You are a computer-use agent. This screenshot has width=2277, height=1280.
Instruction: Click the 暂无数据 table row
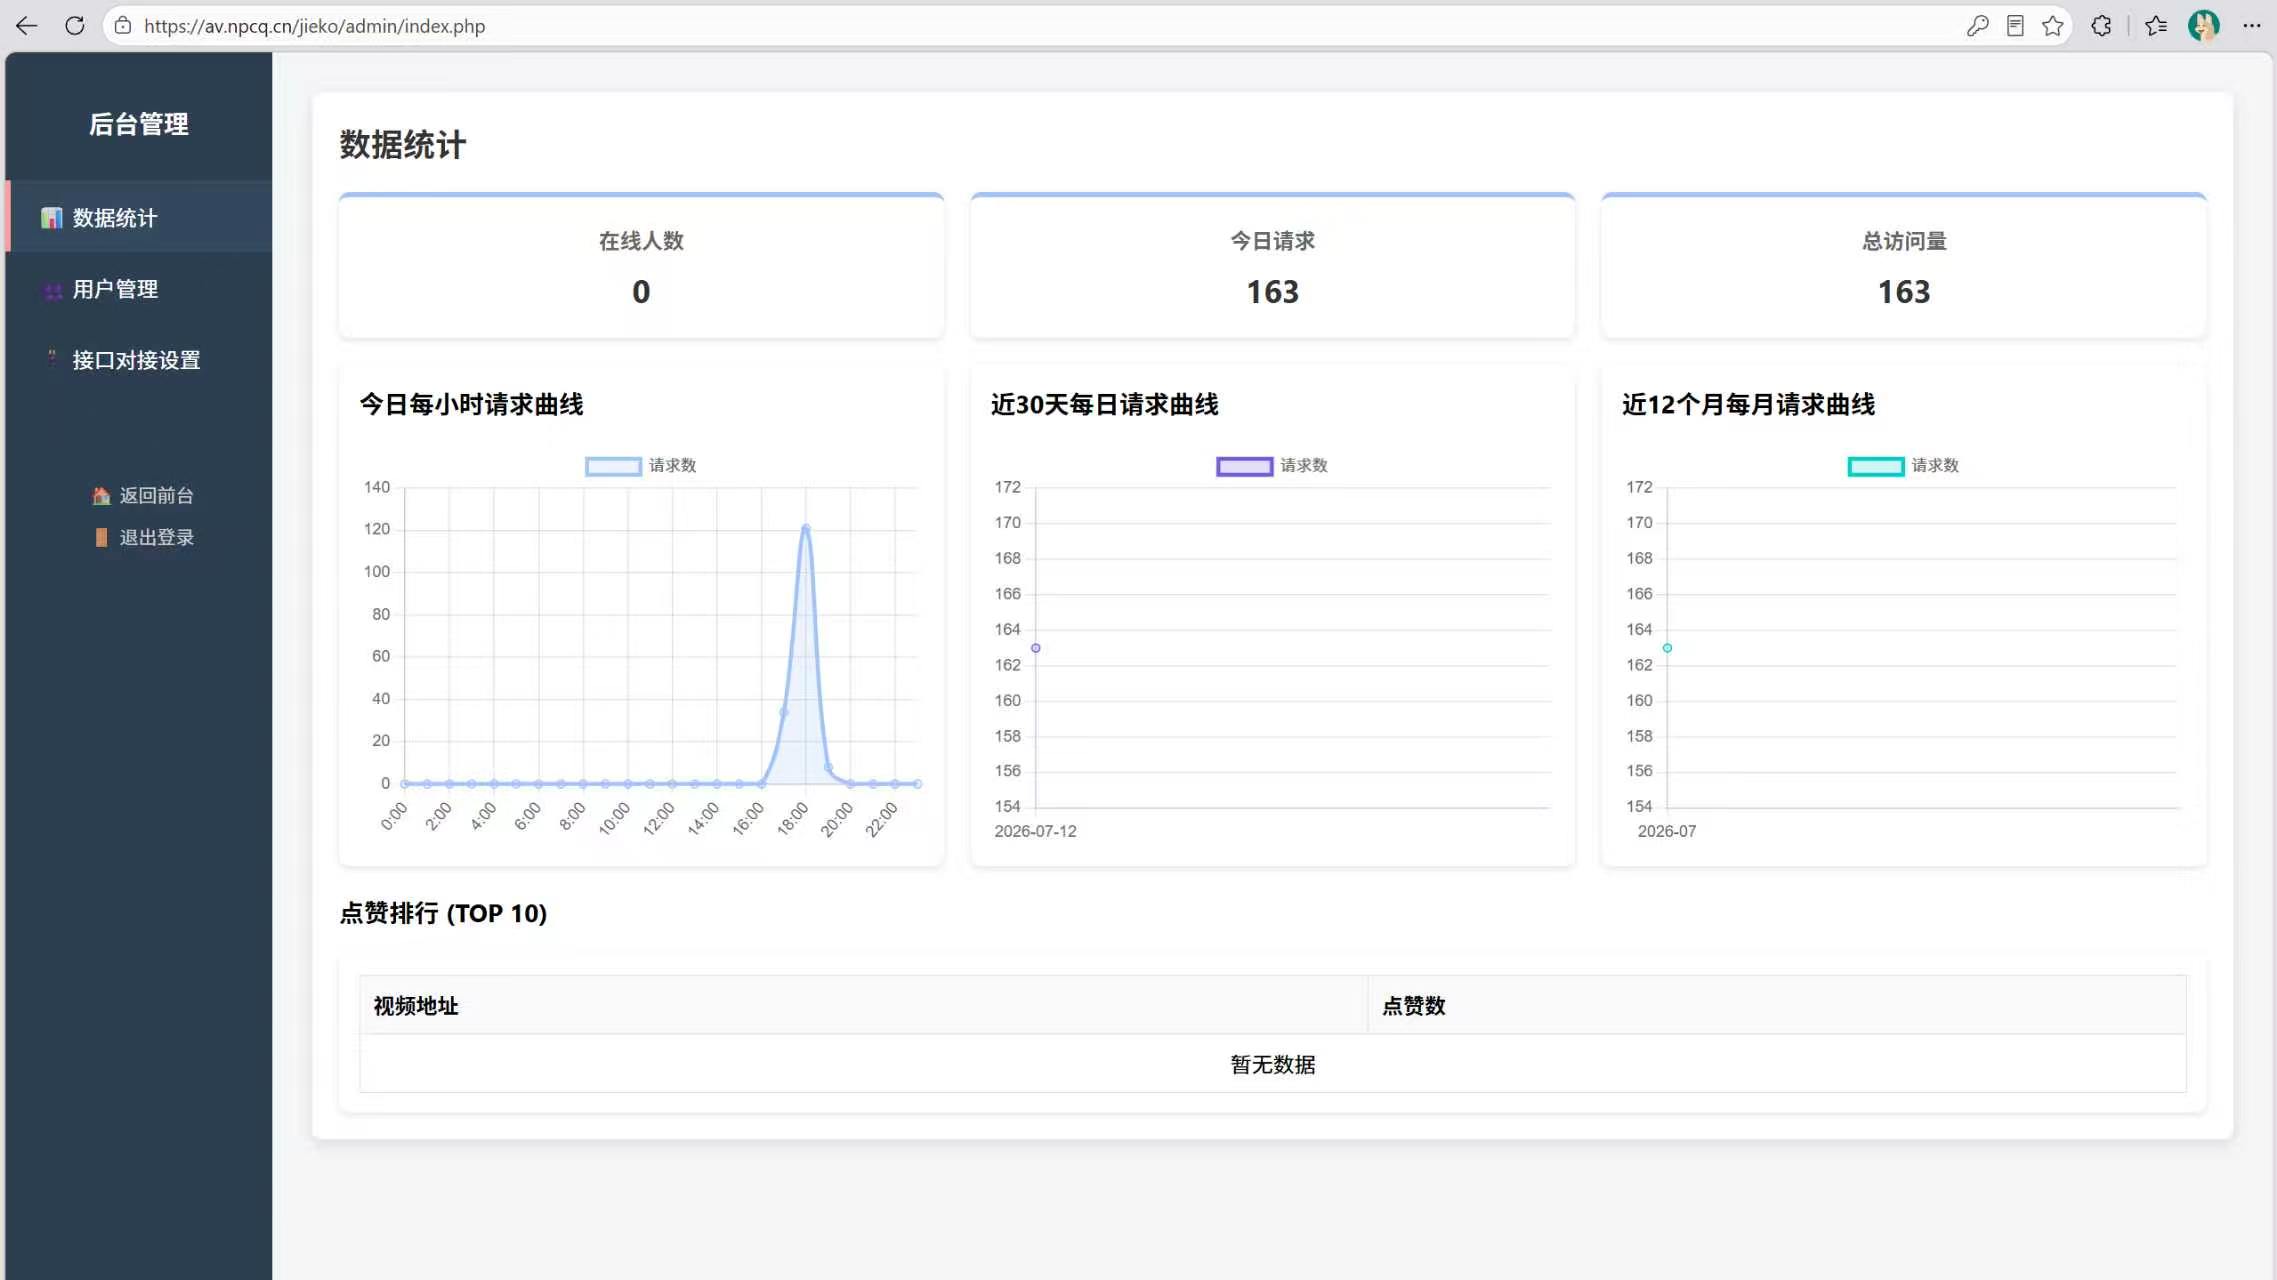coord(1272,1064)
